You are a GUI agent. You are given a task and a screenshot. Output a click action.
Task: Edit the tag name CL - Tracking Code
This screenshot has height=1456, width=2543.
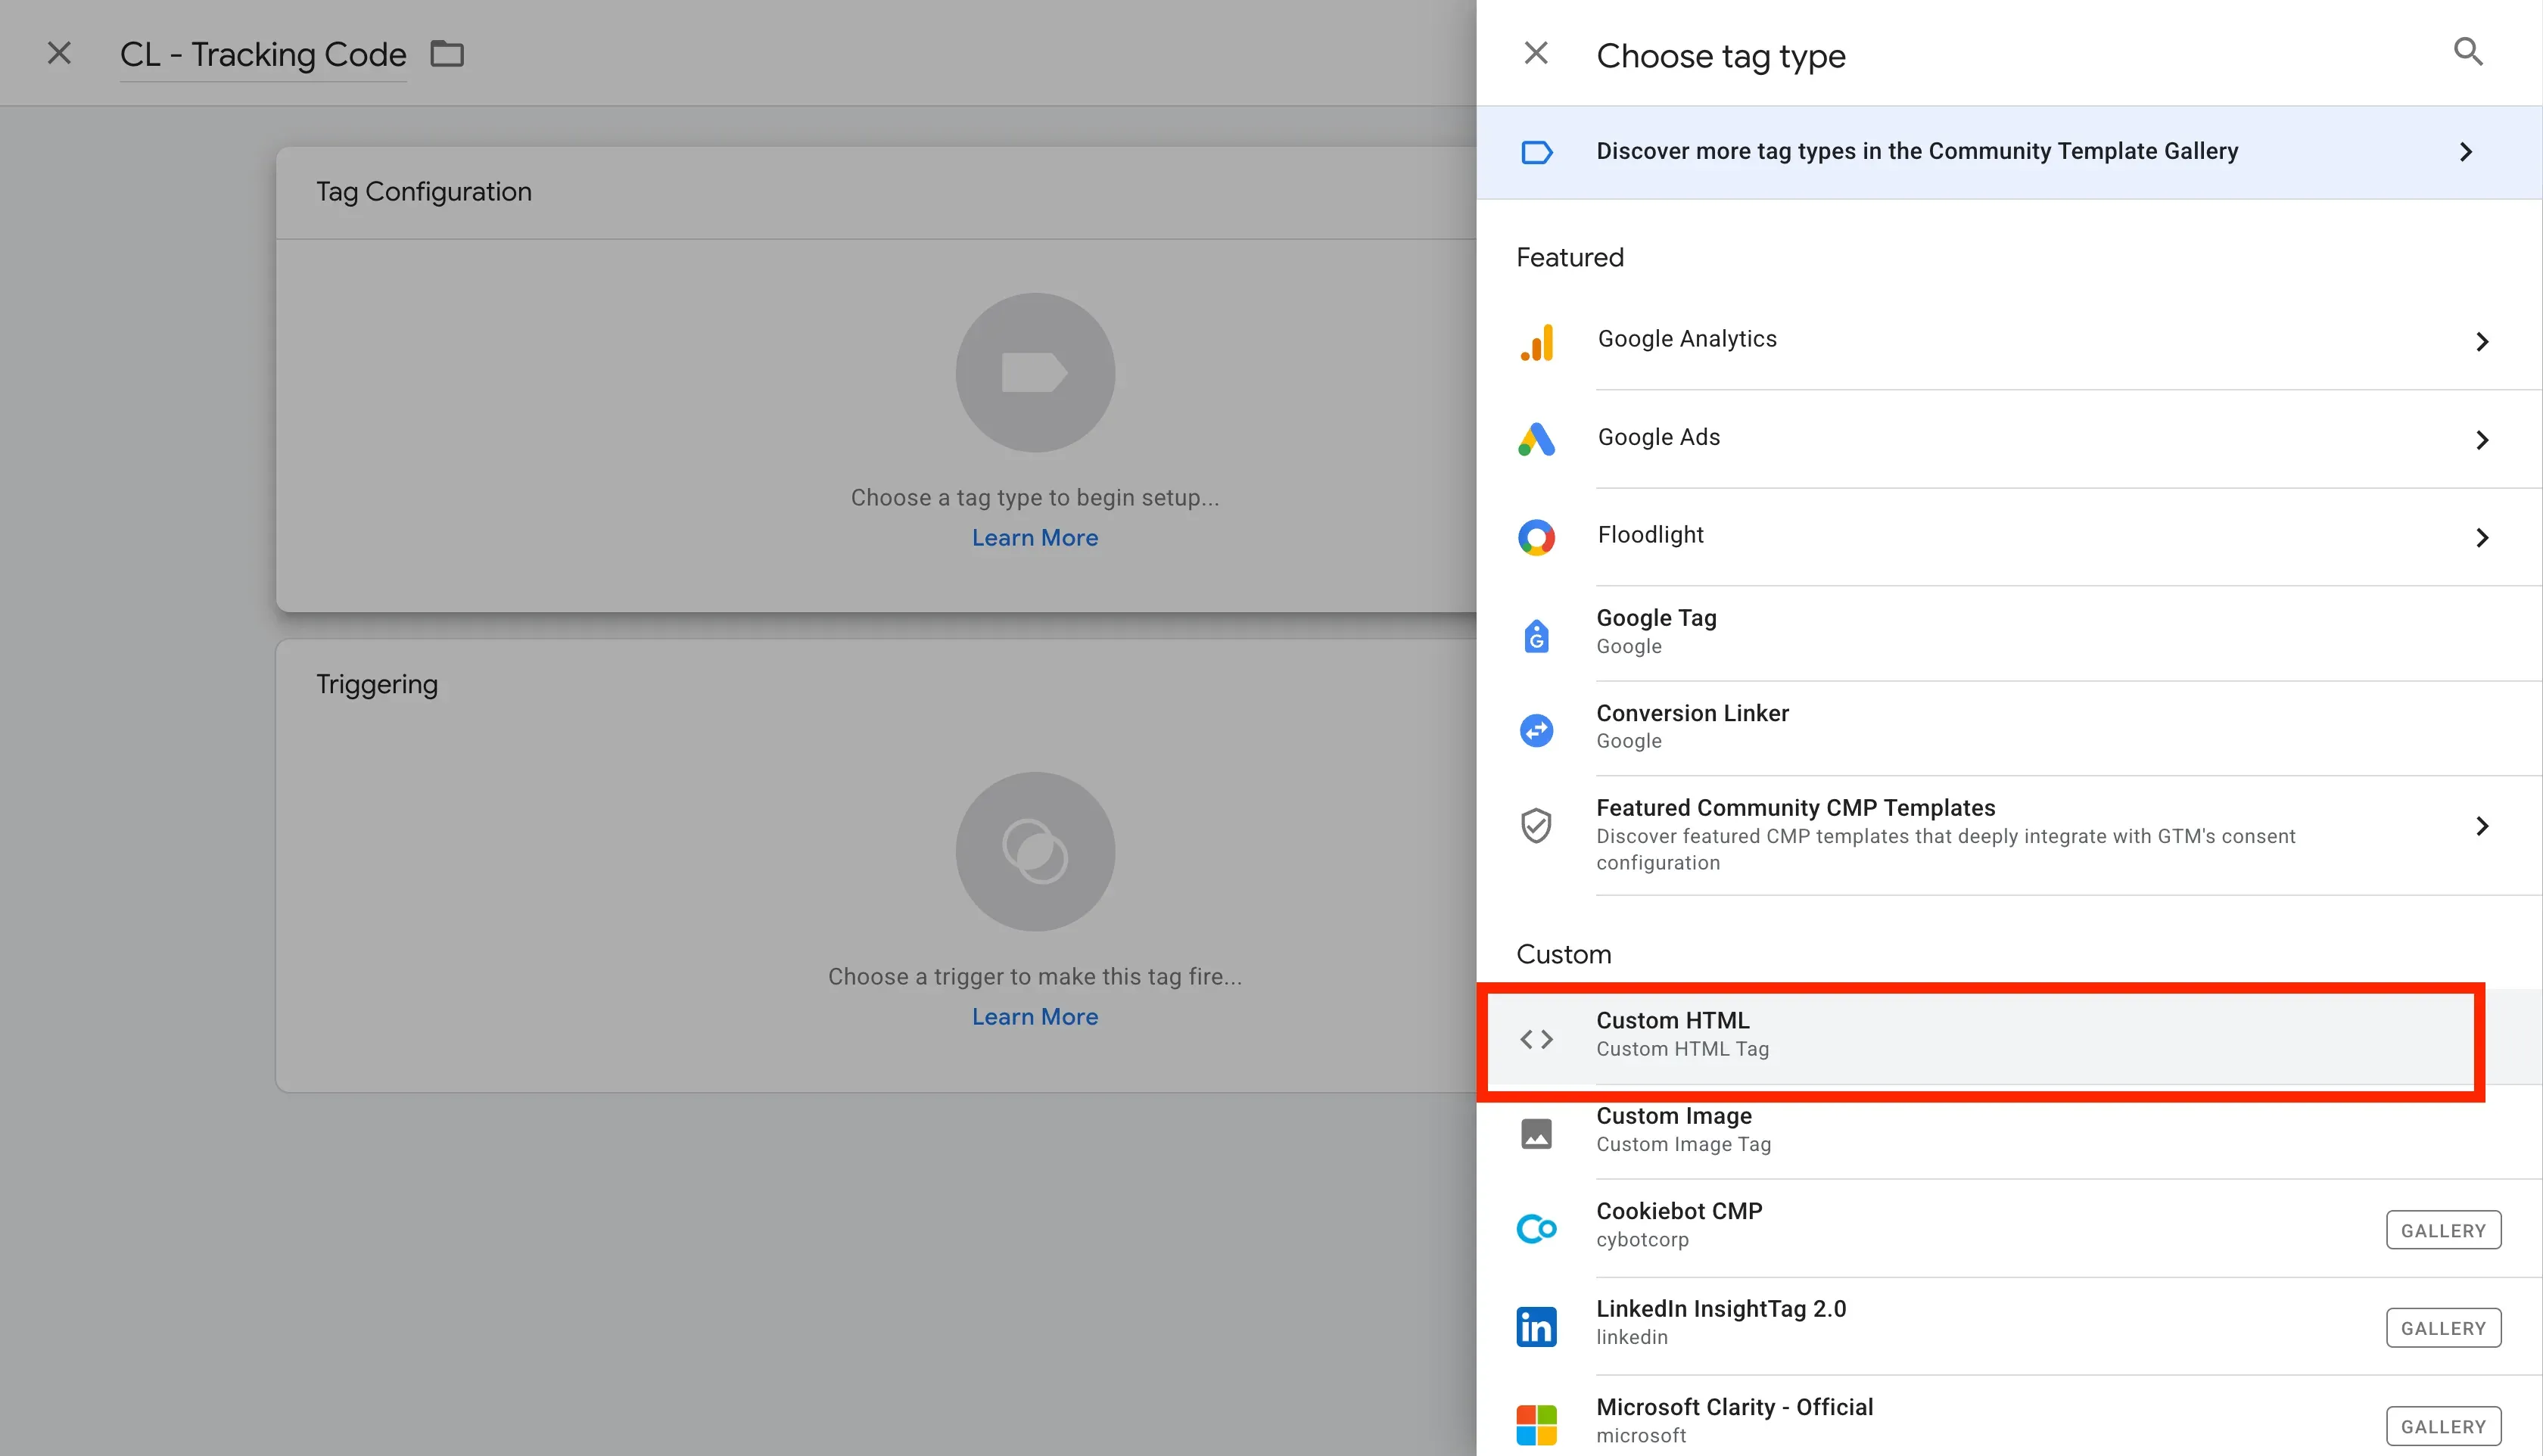[263, 55]
